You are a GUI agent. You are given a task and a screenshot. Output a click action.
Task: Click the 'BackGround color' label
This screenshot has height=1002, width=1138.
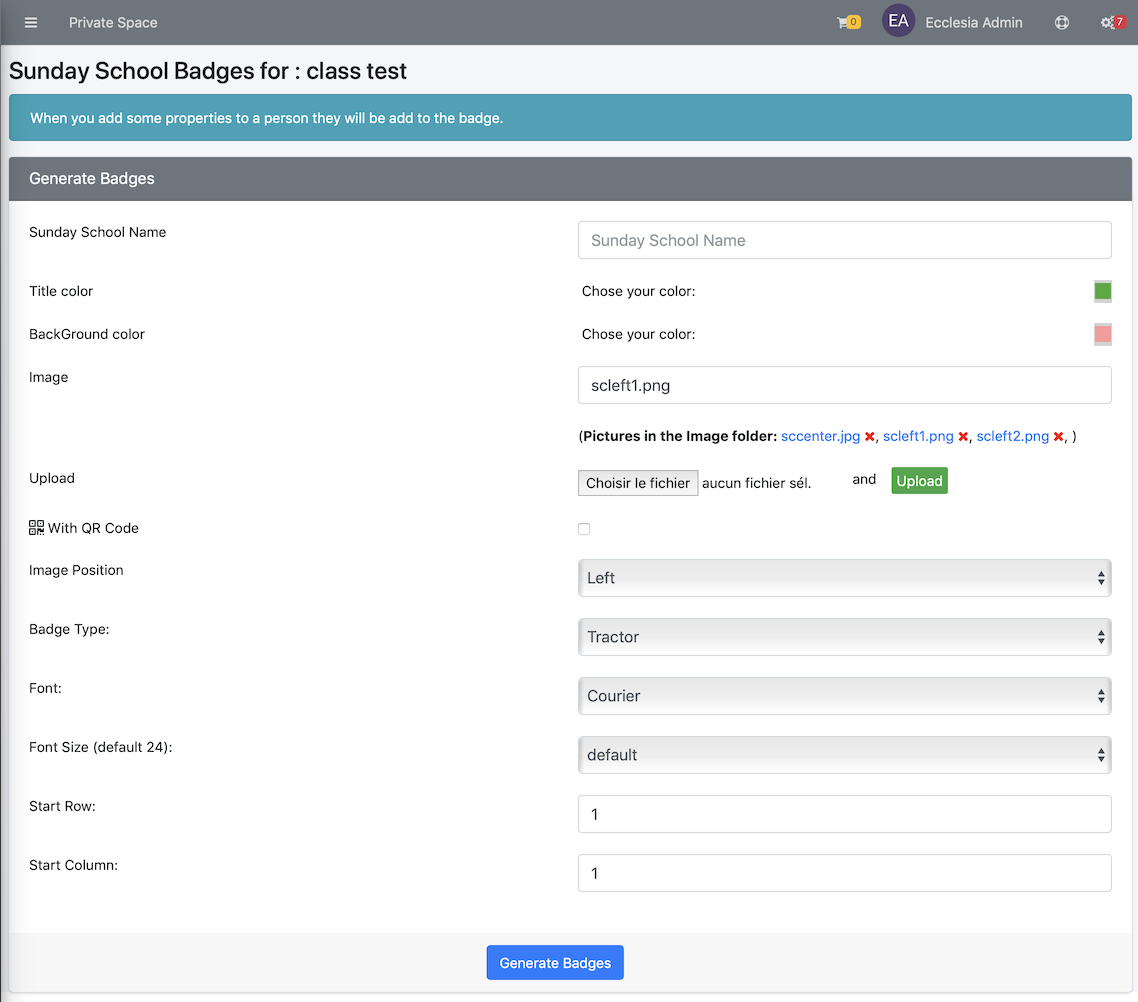pos(87,334)
